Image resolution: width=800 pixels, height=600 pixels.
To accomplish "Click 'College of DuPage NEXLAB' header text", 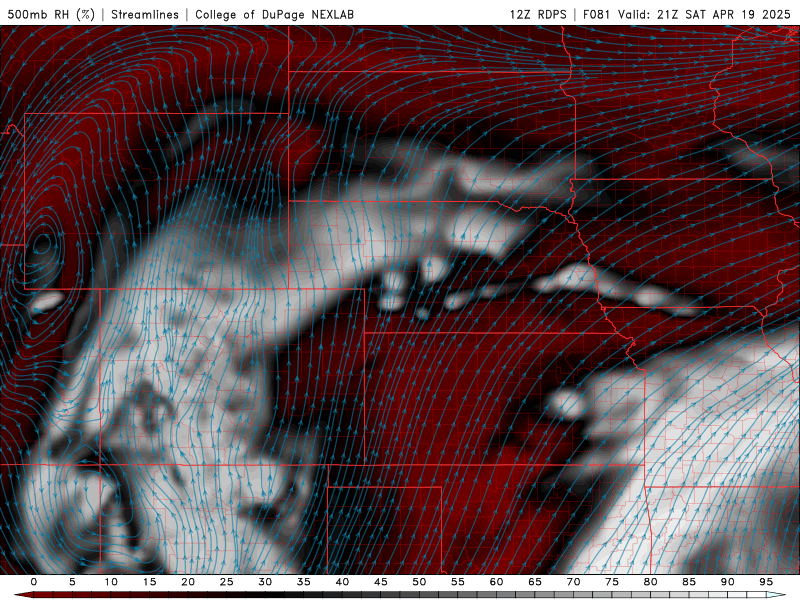I will (x=274, y=14).
